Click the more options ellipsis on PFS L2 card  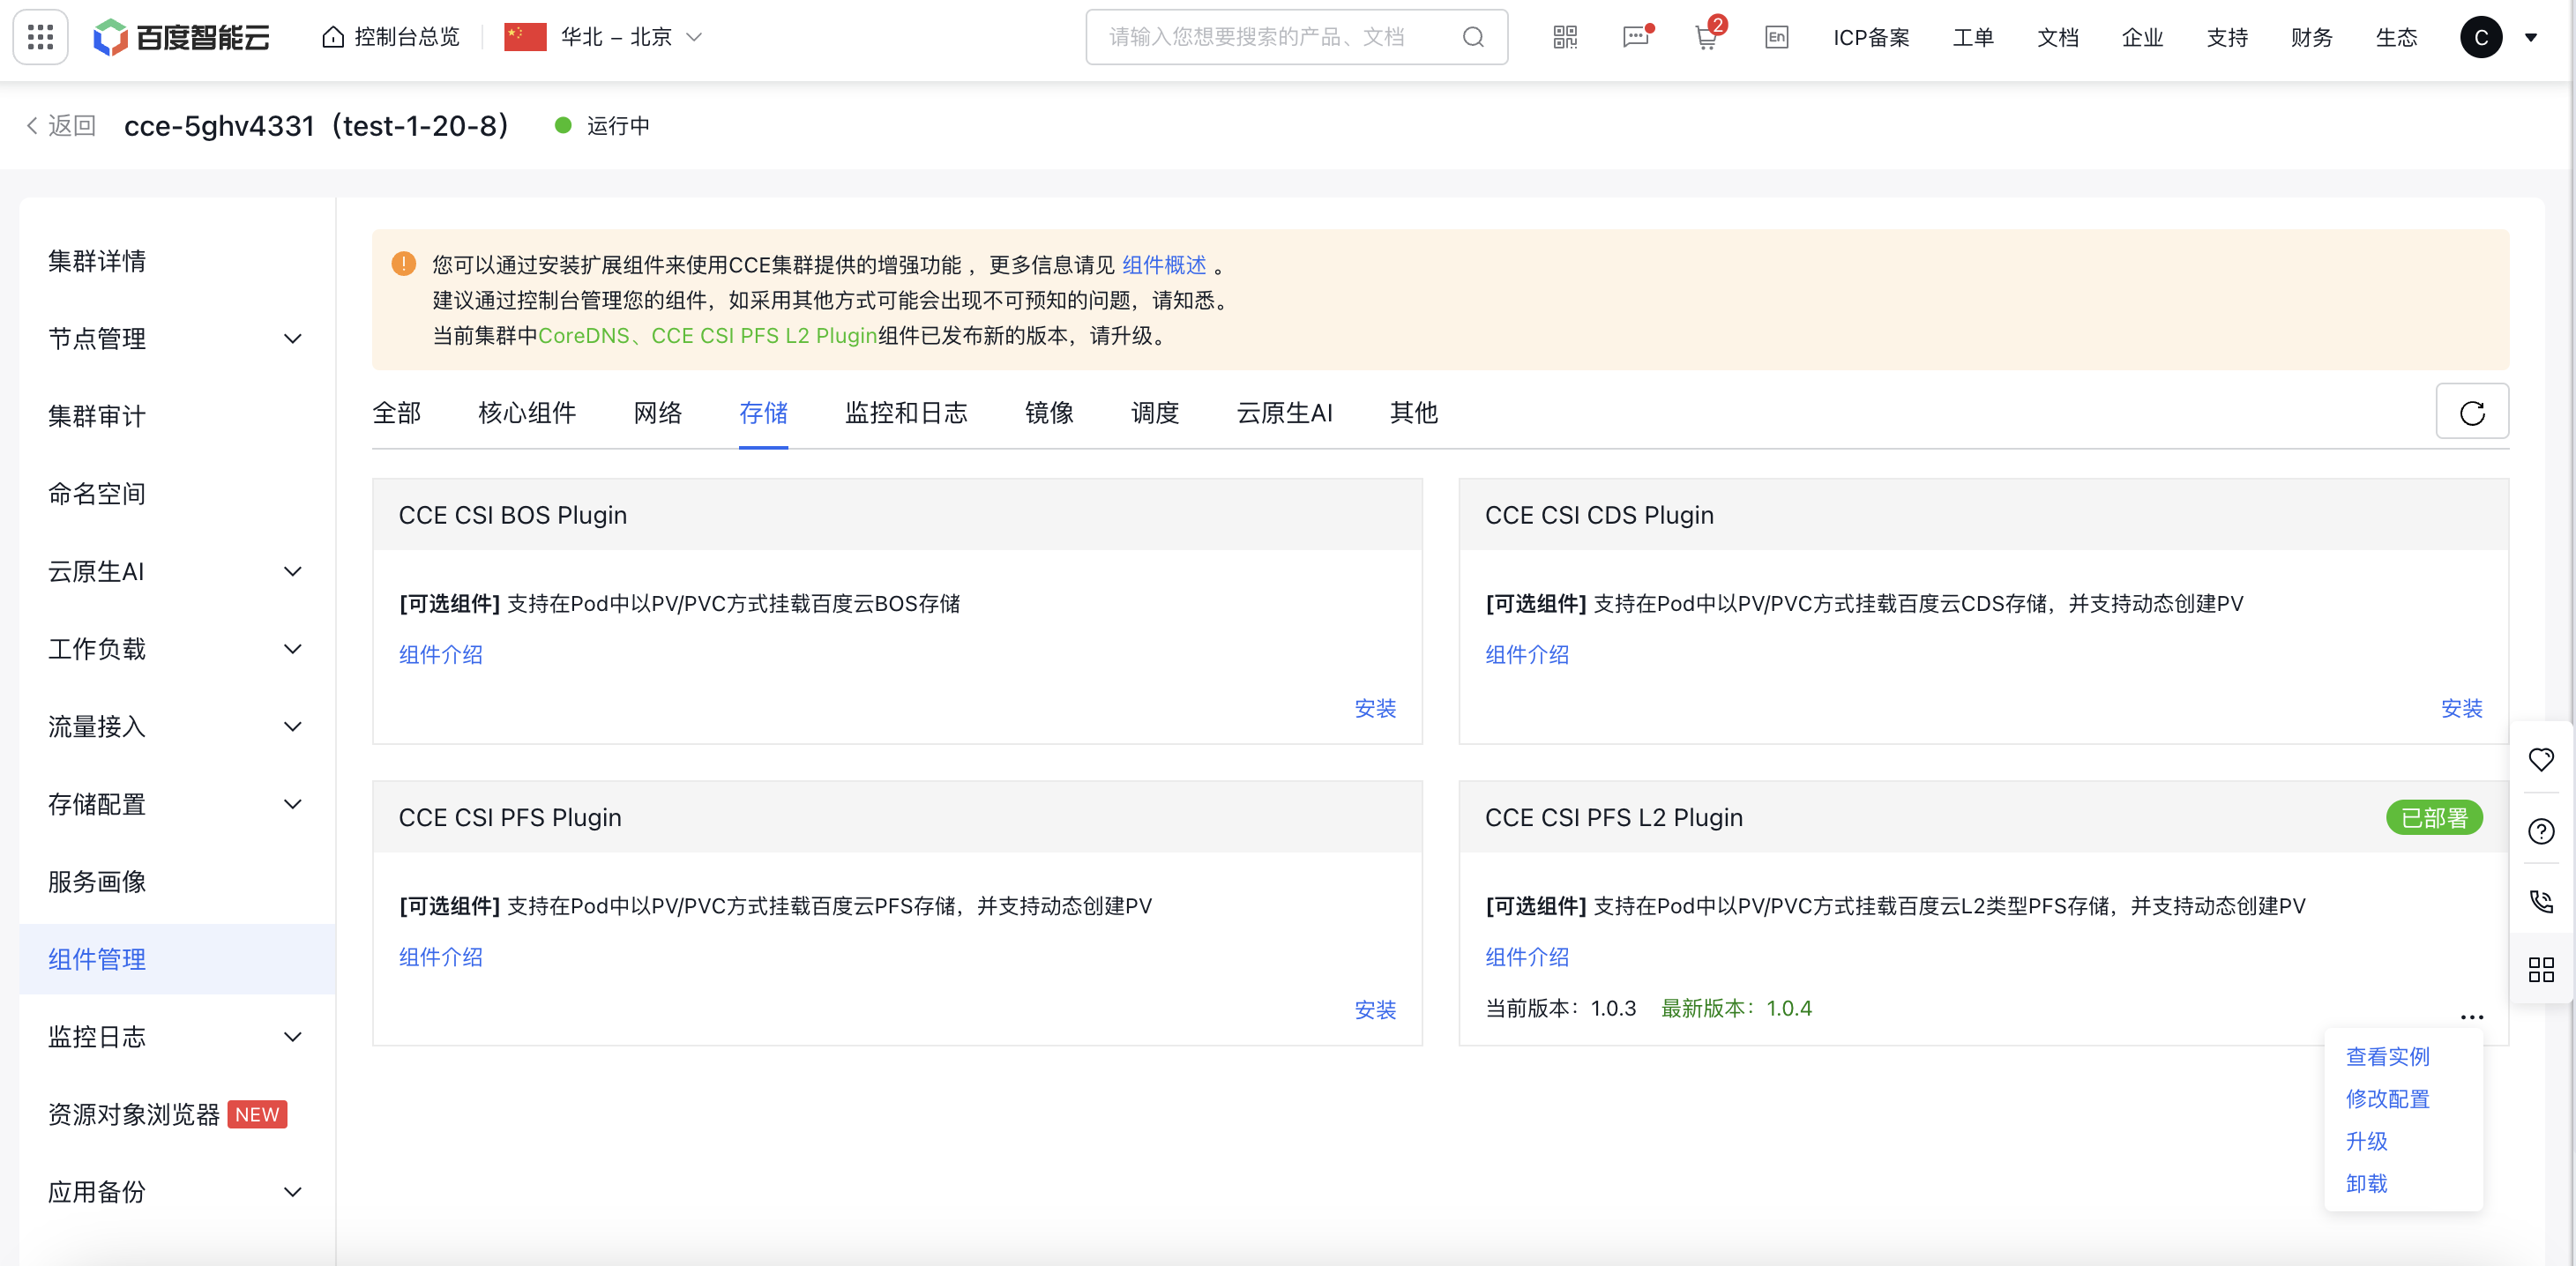coord(2471,1017)
